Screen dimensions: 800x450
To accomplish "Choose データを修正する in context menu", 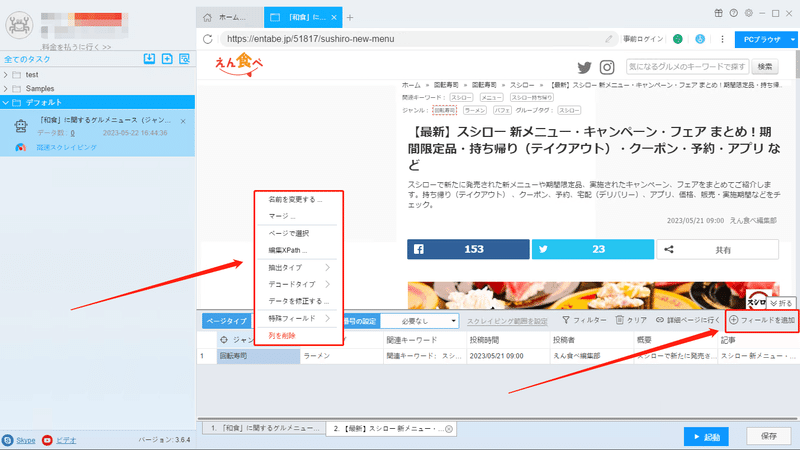I will (298, 301).
